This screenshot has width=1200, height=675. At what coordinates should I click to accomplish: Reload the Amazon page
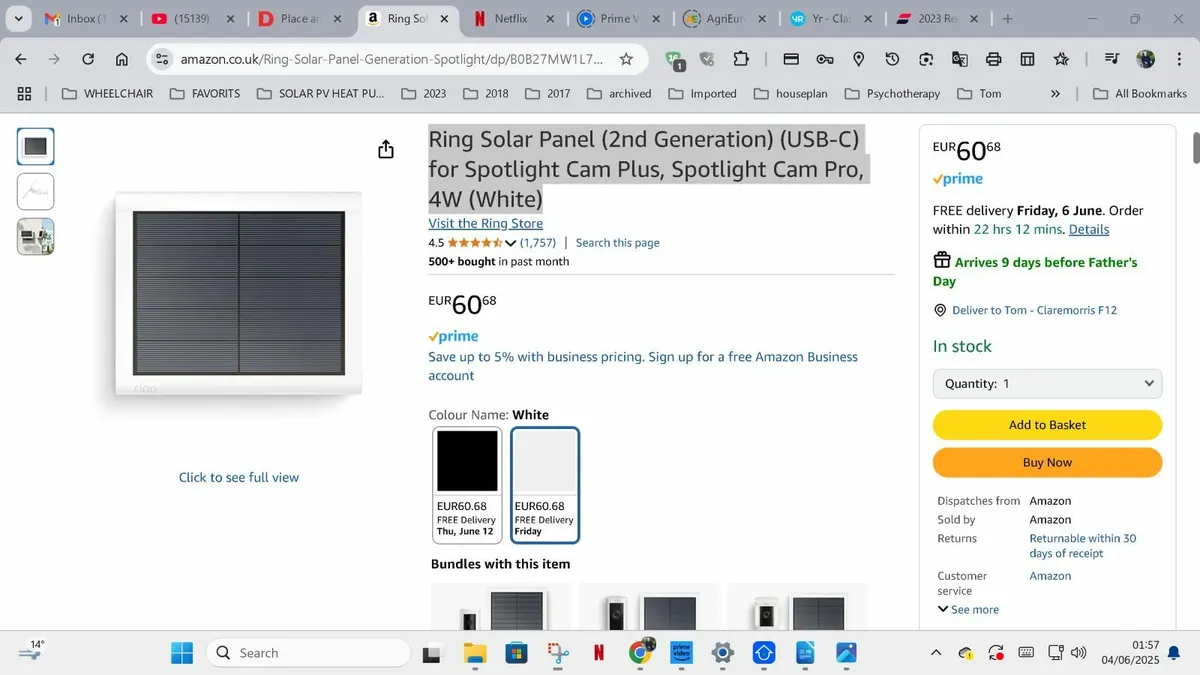tap(88, 59)
